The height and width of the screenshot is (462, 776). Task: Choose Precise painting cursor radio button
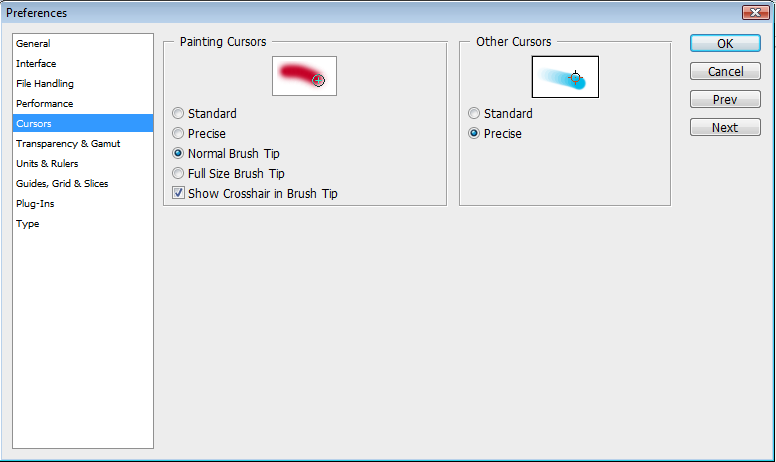[178, 134]
